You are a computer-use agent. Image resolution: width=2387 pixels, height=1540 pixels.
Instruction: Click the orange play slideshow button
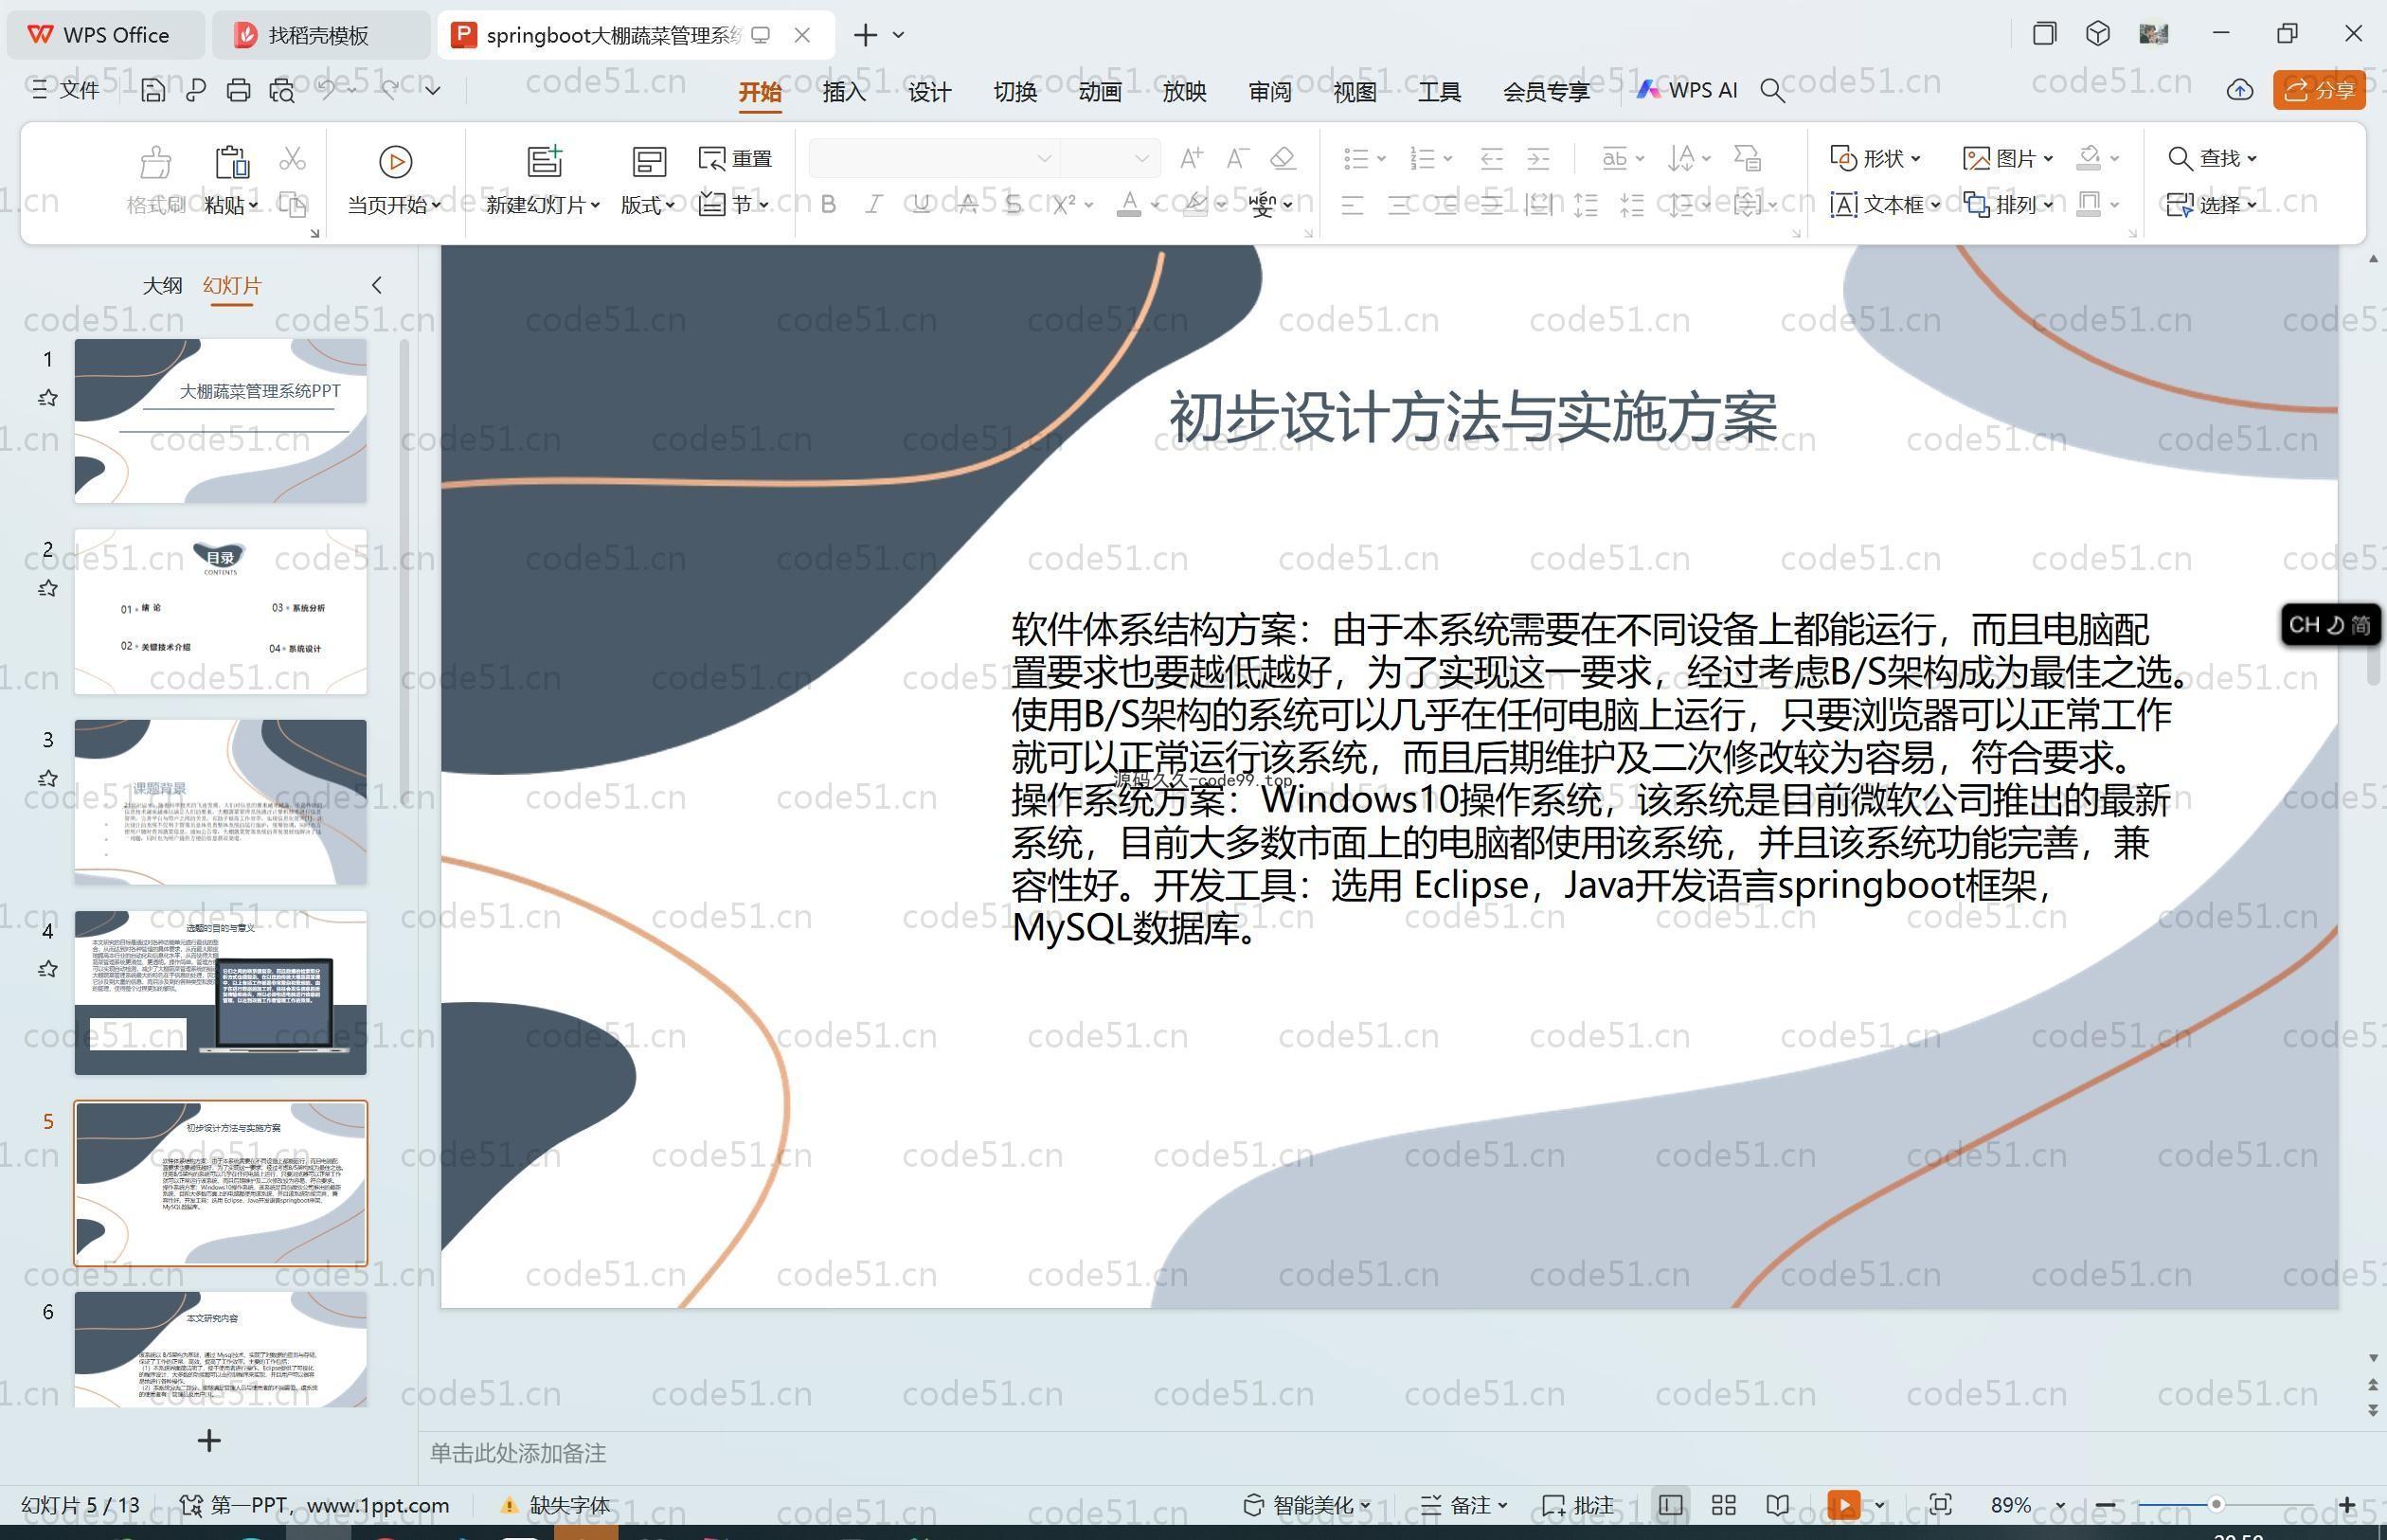tap(1844, 1504)
